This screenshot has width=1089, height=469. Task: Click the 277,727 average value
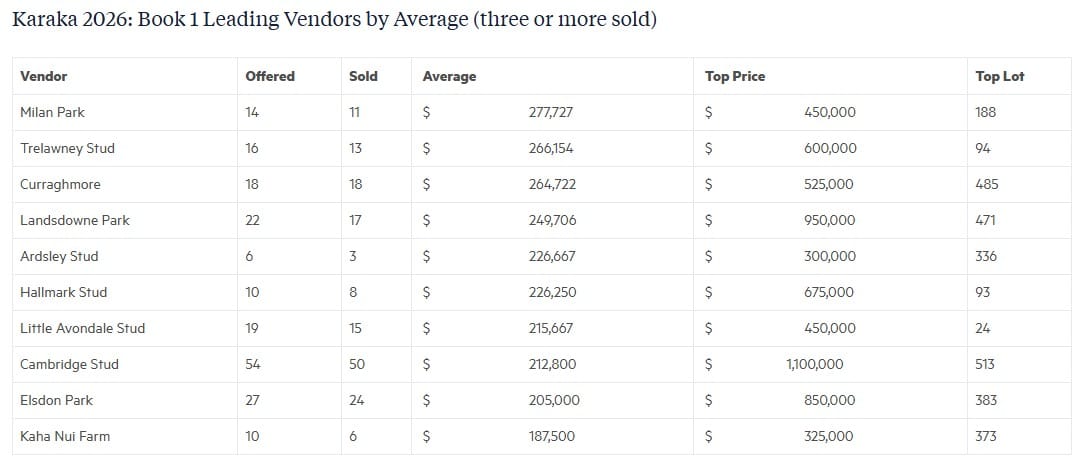(x=551, y=113)
